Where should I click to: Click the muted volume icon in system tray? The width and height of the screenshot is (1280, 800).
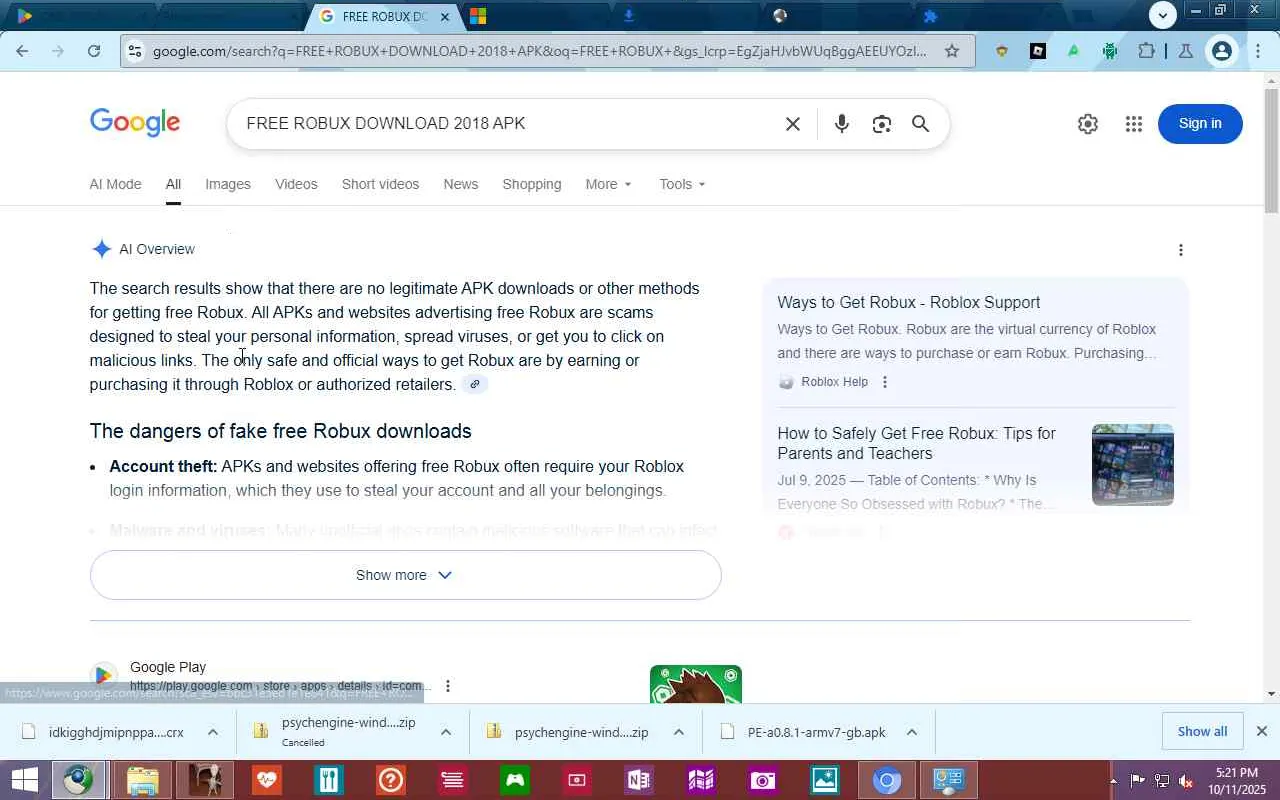[1186, 780]
